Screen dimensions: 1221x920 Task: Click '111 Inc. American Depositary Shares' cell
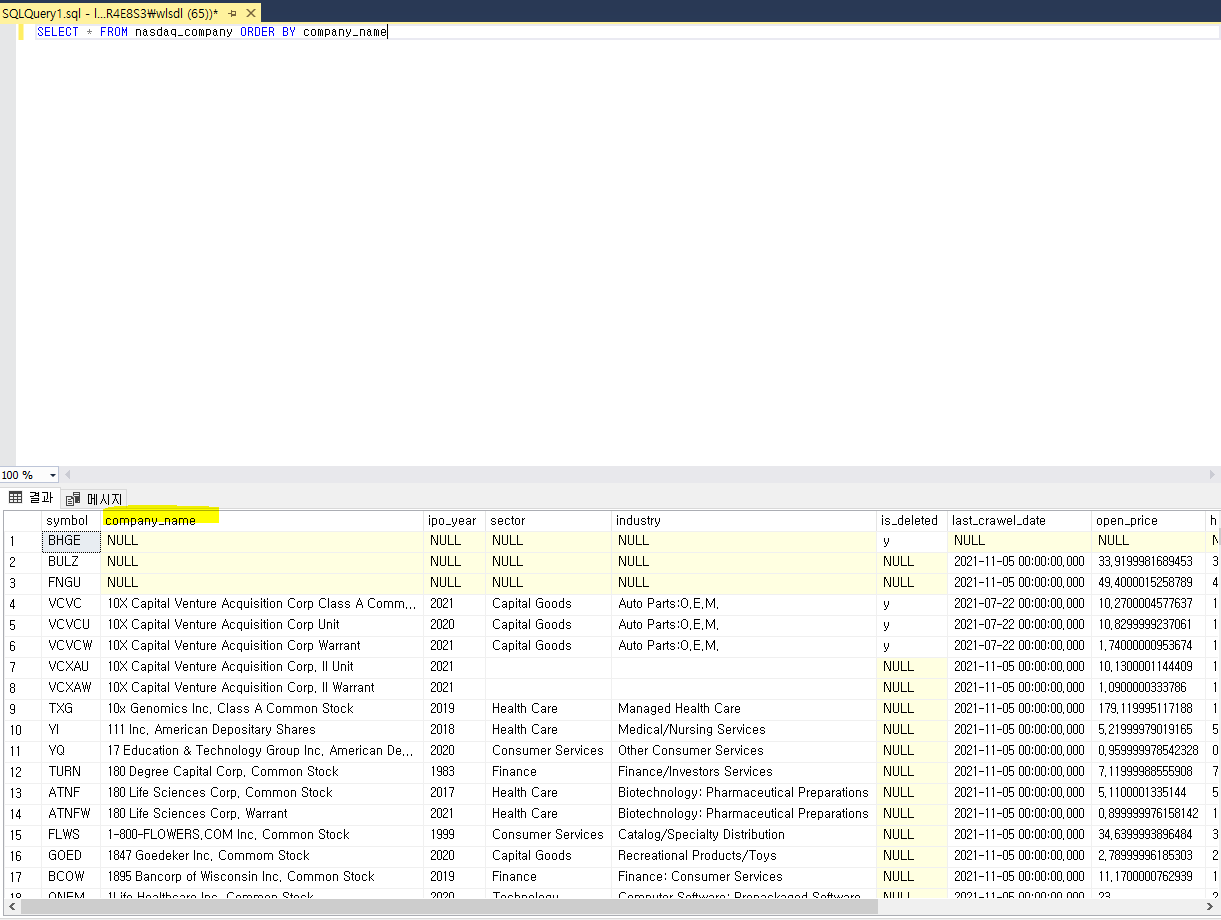click(x=263, y=730)
